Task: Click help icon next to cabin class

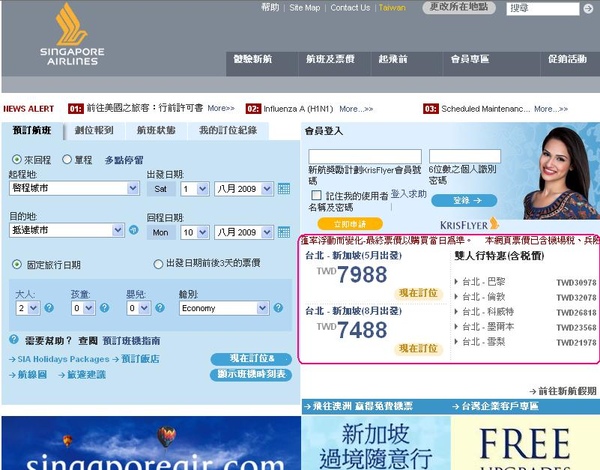Action: pyautogui.click(x=278, y=307)
